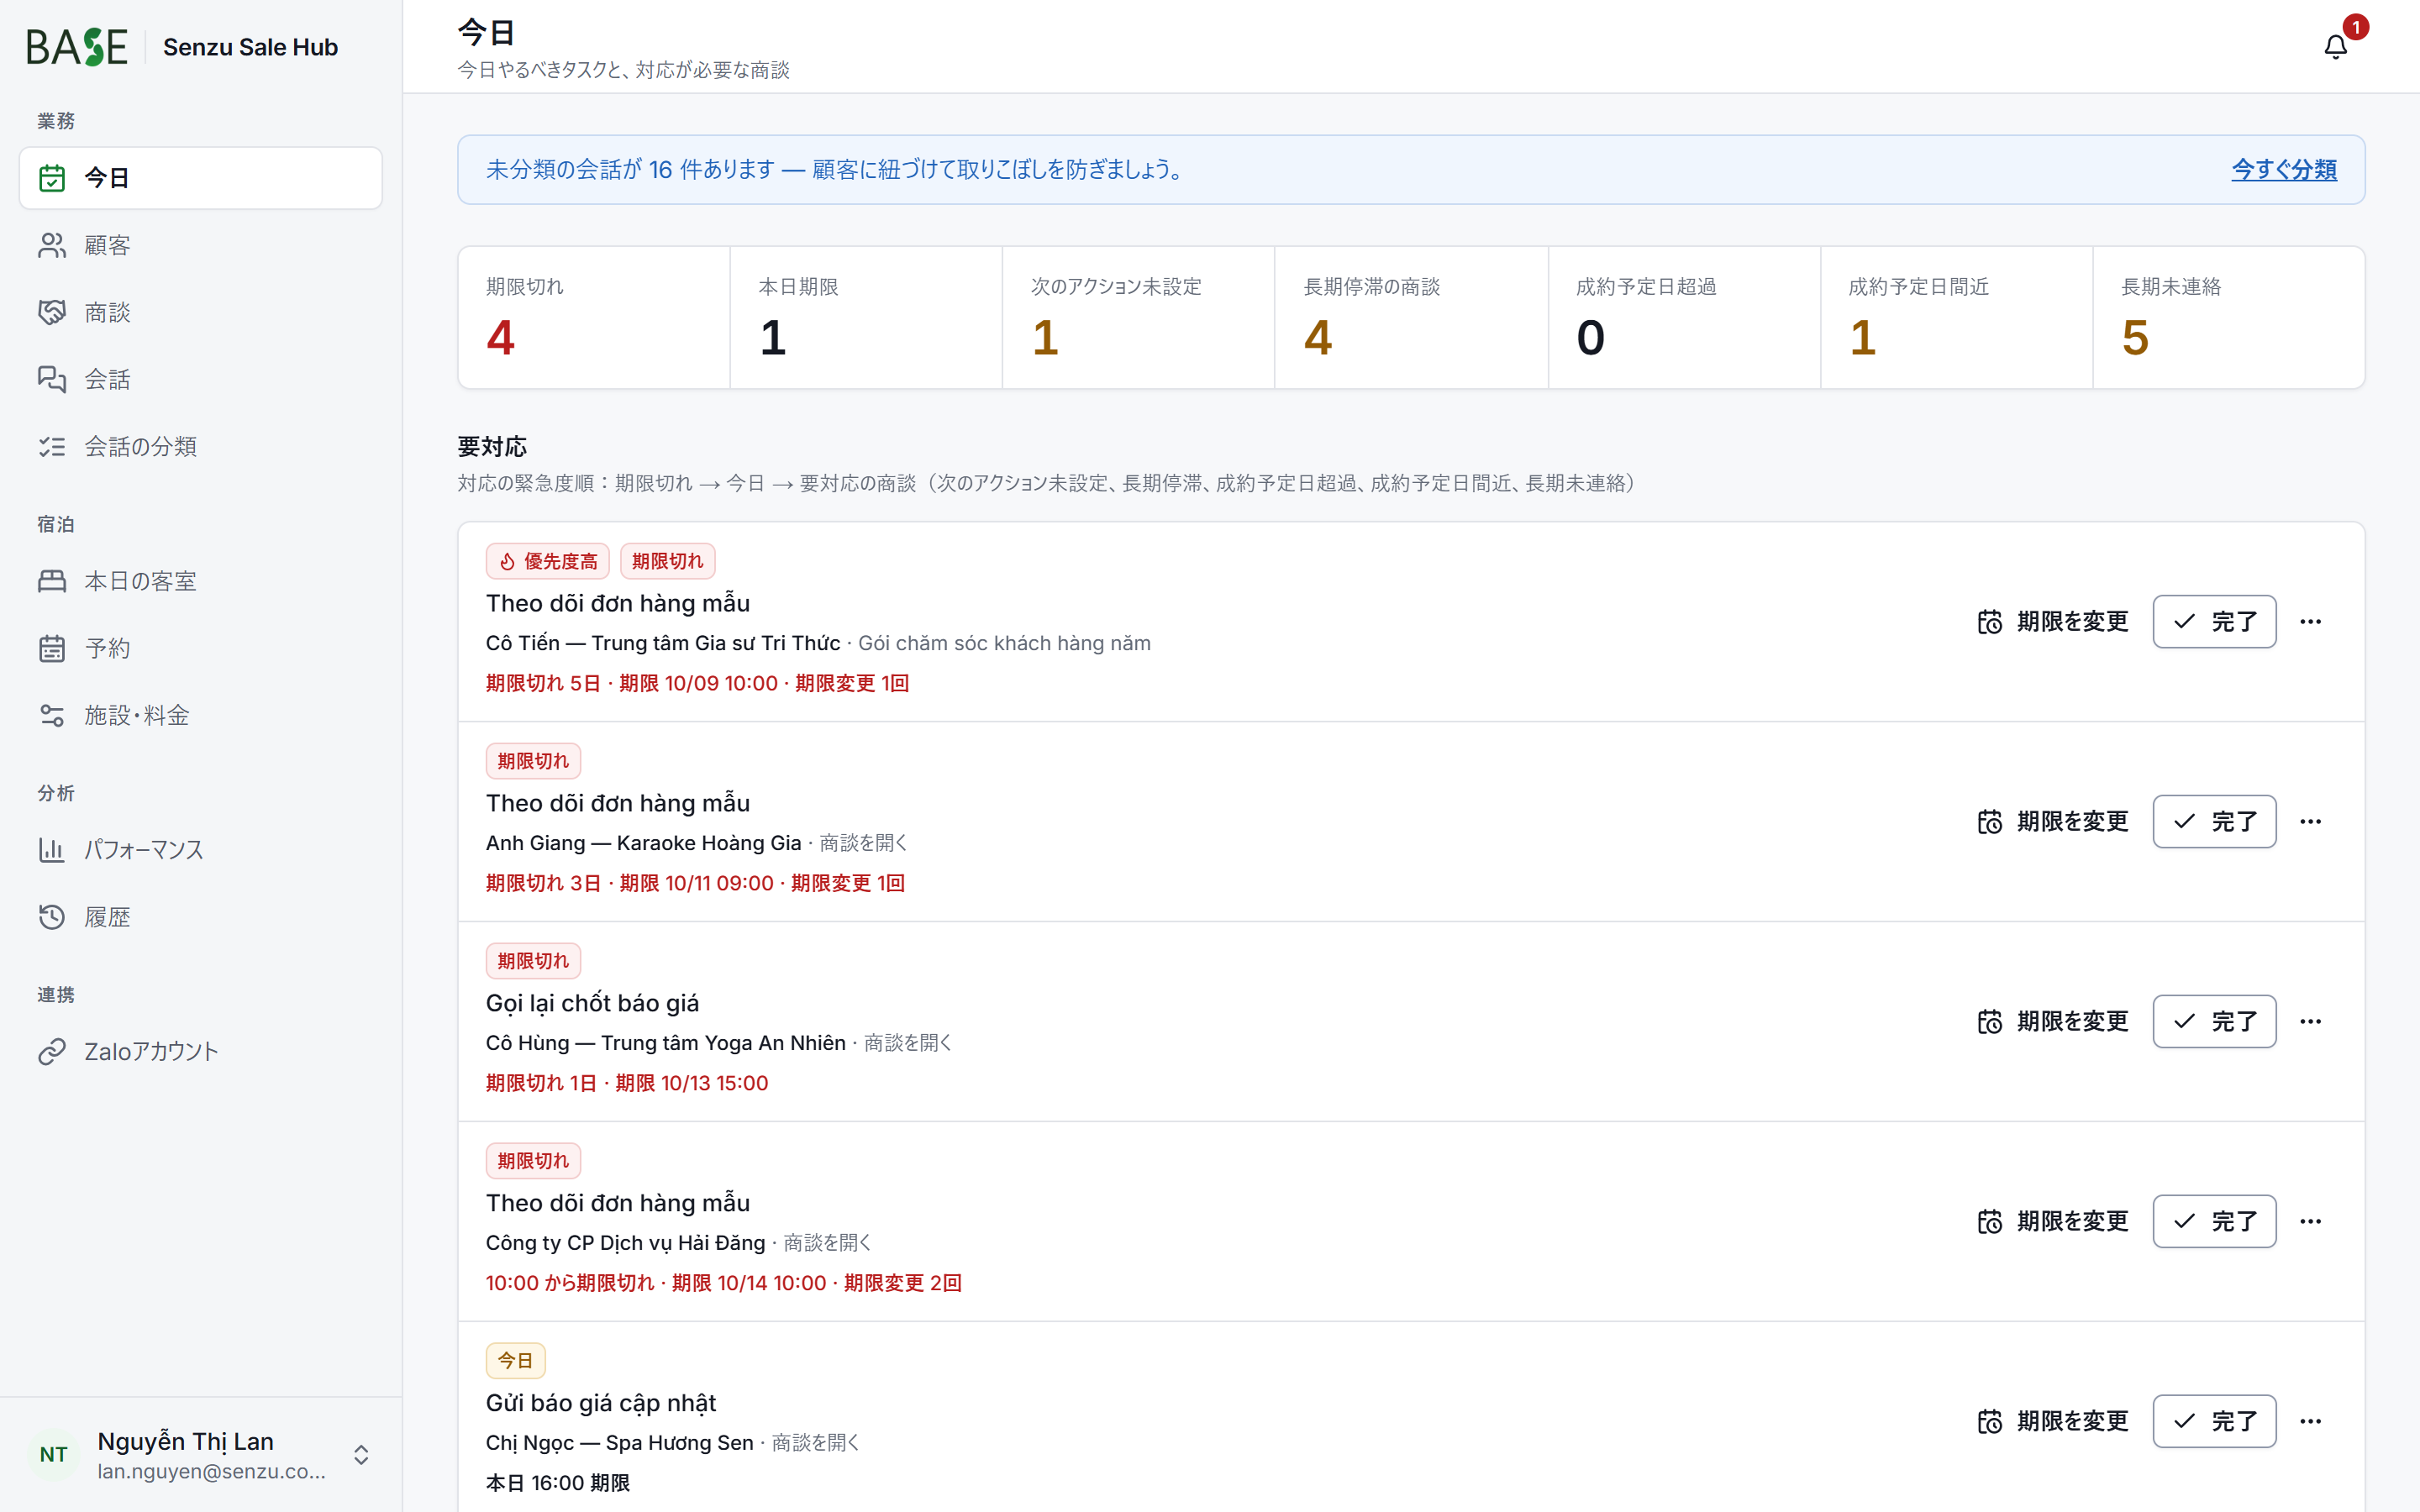The height and width of the screenshot is (1512, 2420).
Task: Open 本日の客室 bed icon
Action: click(x=52, y=581)
